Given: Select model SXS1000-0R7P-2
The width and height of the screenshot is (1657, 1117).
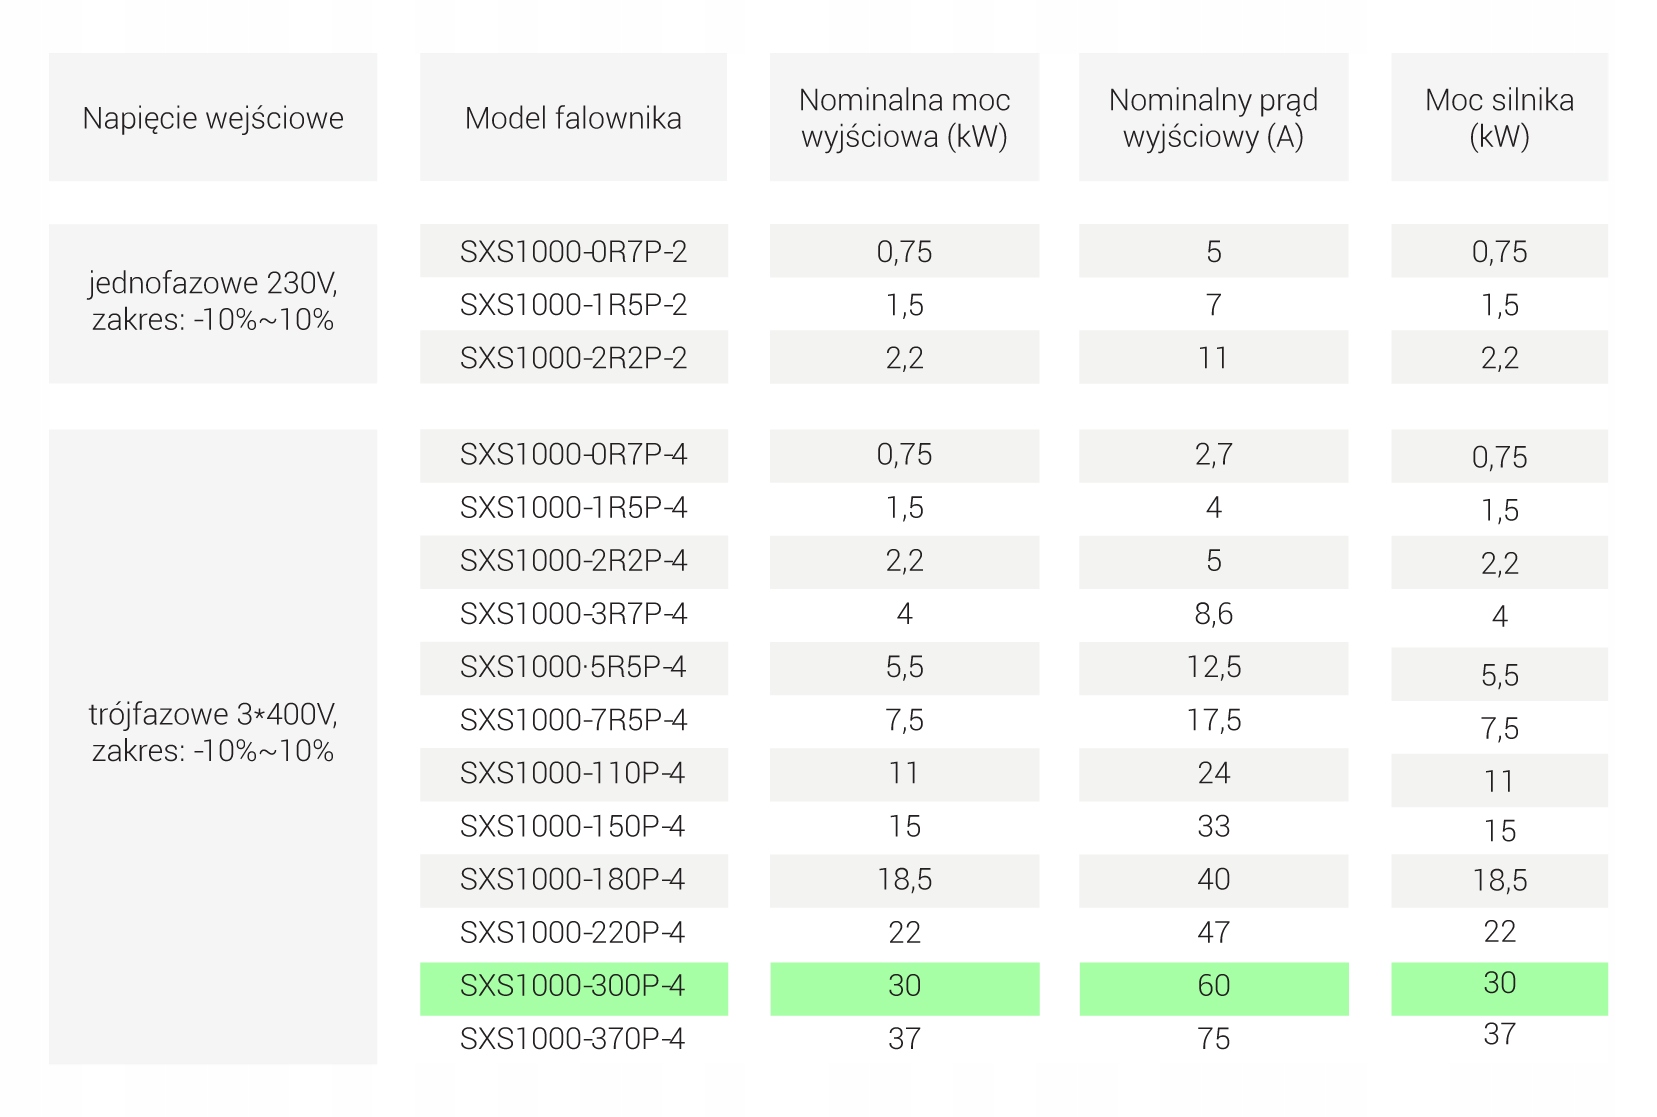Looking at the screenshot, I should pos(573,251).
